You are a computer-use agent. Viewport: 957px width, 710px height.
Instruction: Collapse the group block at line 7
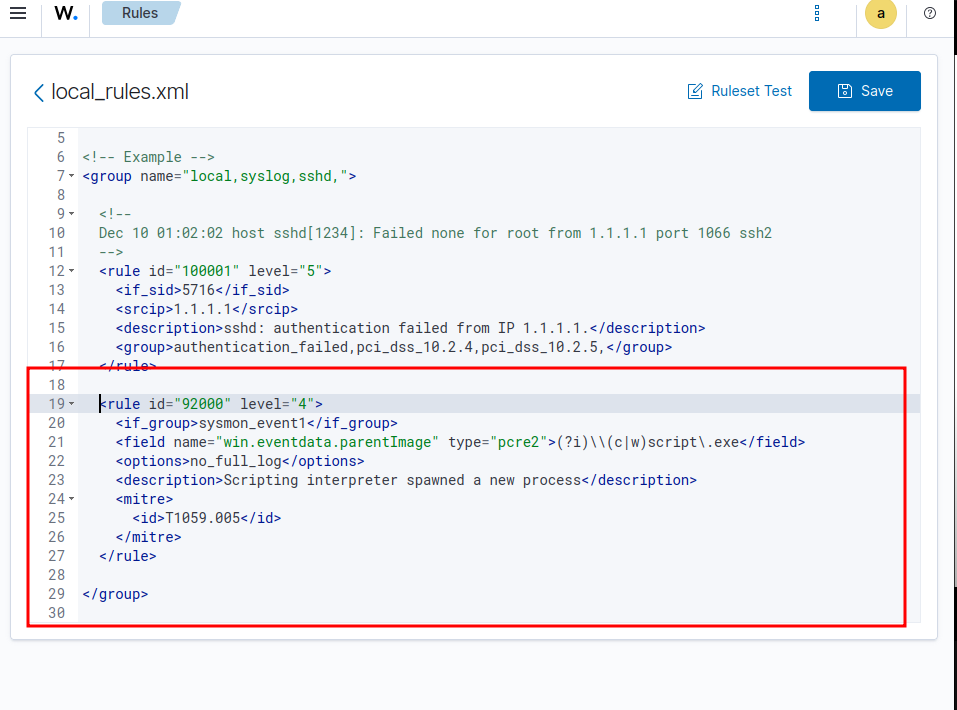[x=72, y=176]
